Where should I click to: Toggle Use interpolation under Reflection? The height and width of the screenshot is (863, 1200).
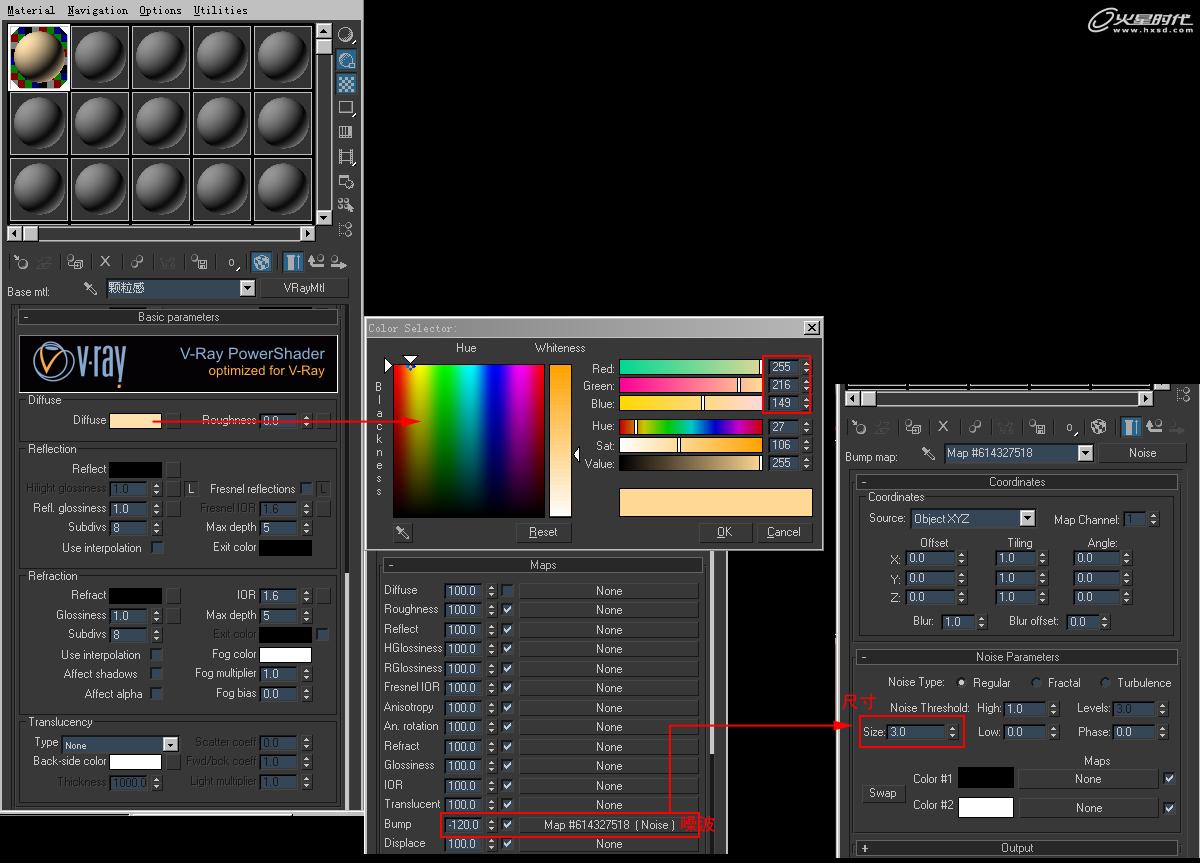click(157, 548)
